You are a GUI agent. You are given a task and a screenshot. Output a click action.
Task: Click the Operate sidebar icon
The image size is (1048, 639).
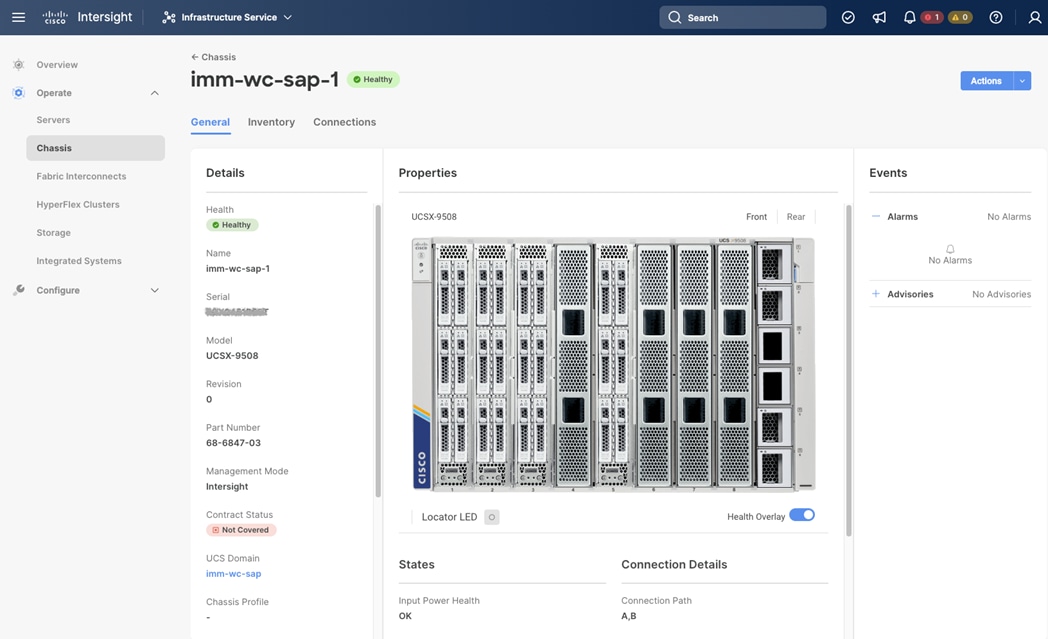tap(19, 93)
